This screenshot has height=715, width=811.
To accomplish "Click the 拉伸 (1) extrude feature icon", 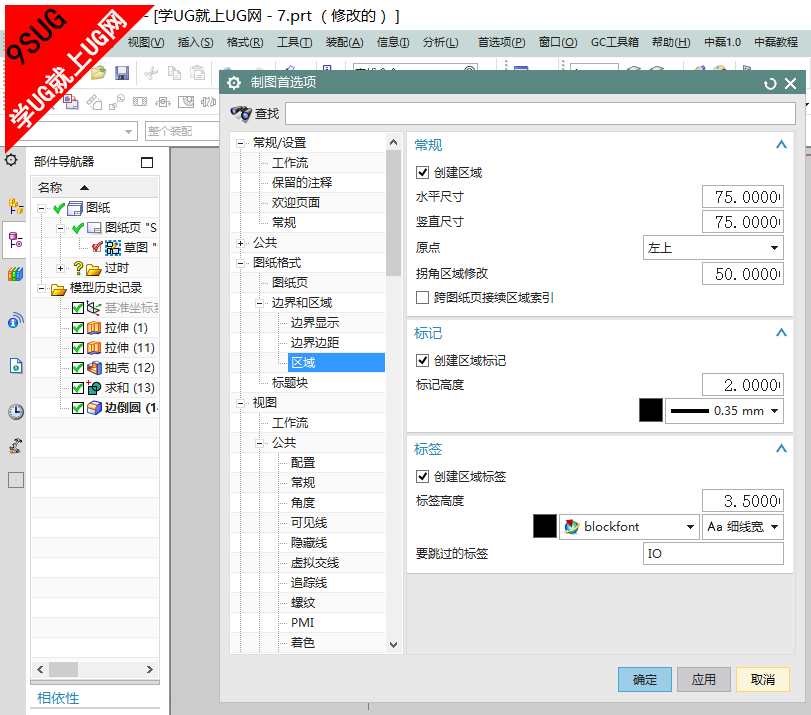I will (x=94, y=328).
